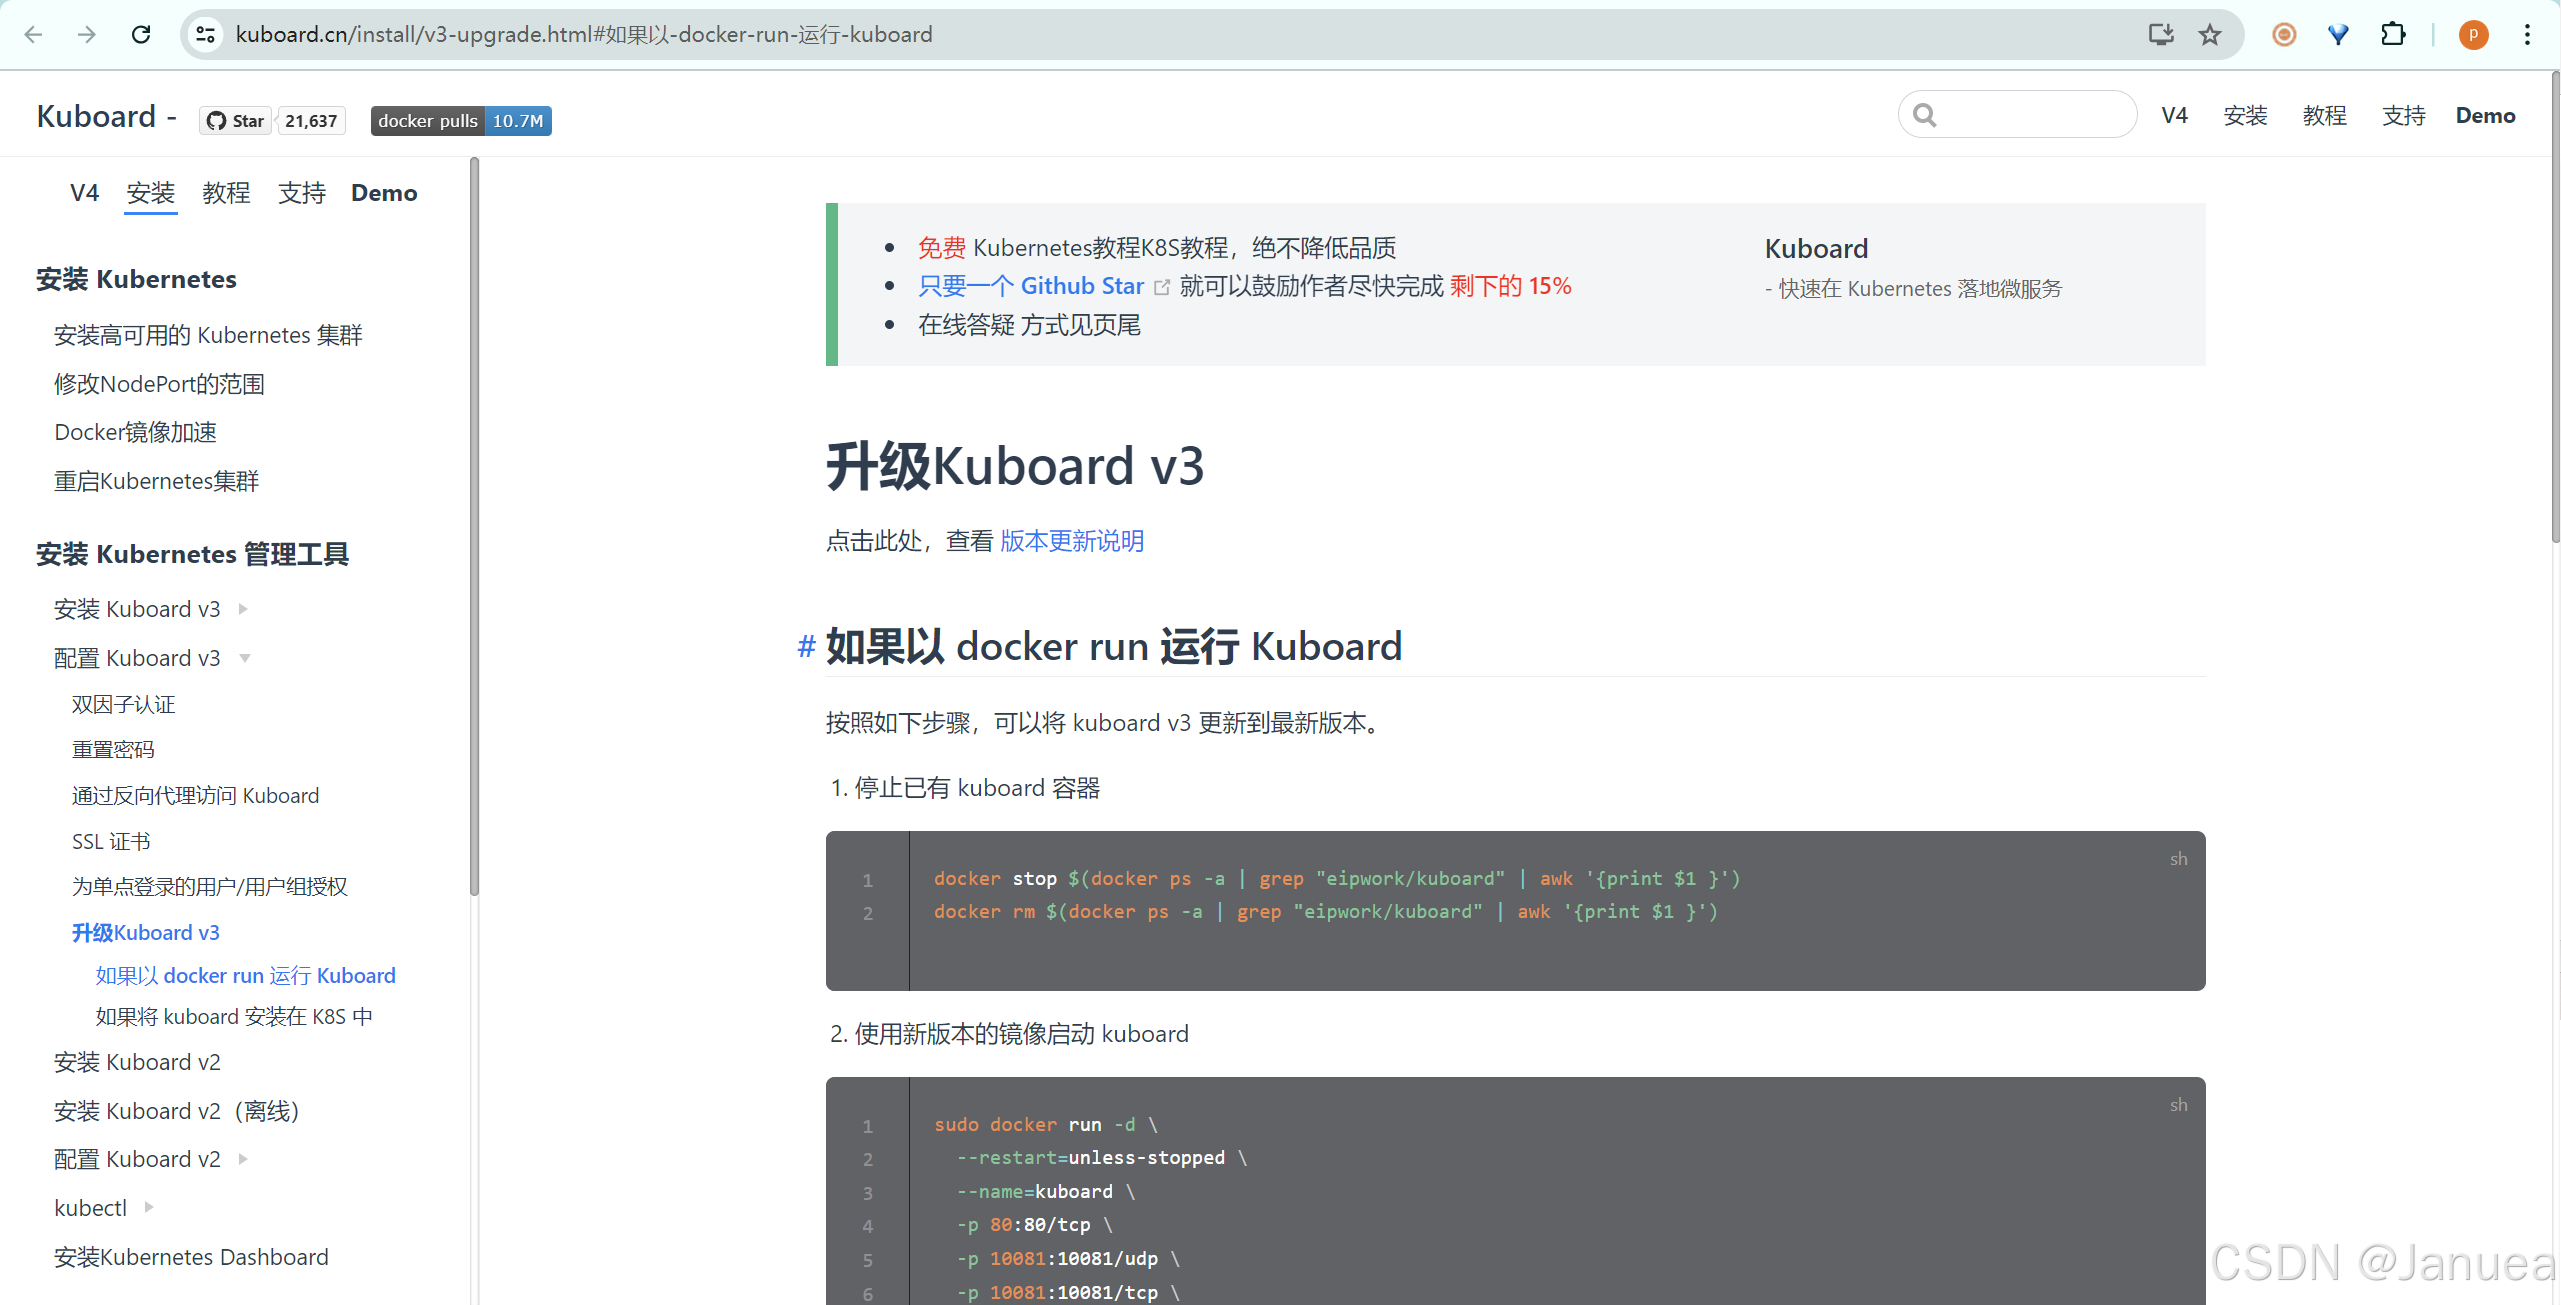Screen dimensions: 2561x1305
Task: Open 安装 in top navigation
Action: point(2246,115)
